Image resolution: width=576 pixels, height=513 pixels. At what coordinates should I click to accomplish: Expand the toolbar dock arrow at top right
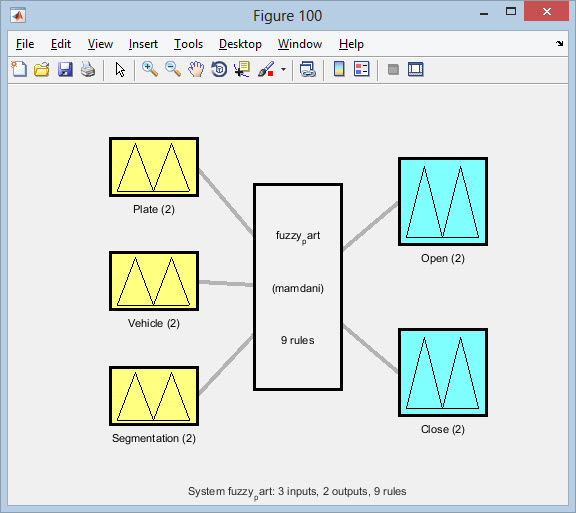pyautogui.click(x=559, y=43)
